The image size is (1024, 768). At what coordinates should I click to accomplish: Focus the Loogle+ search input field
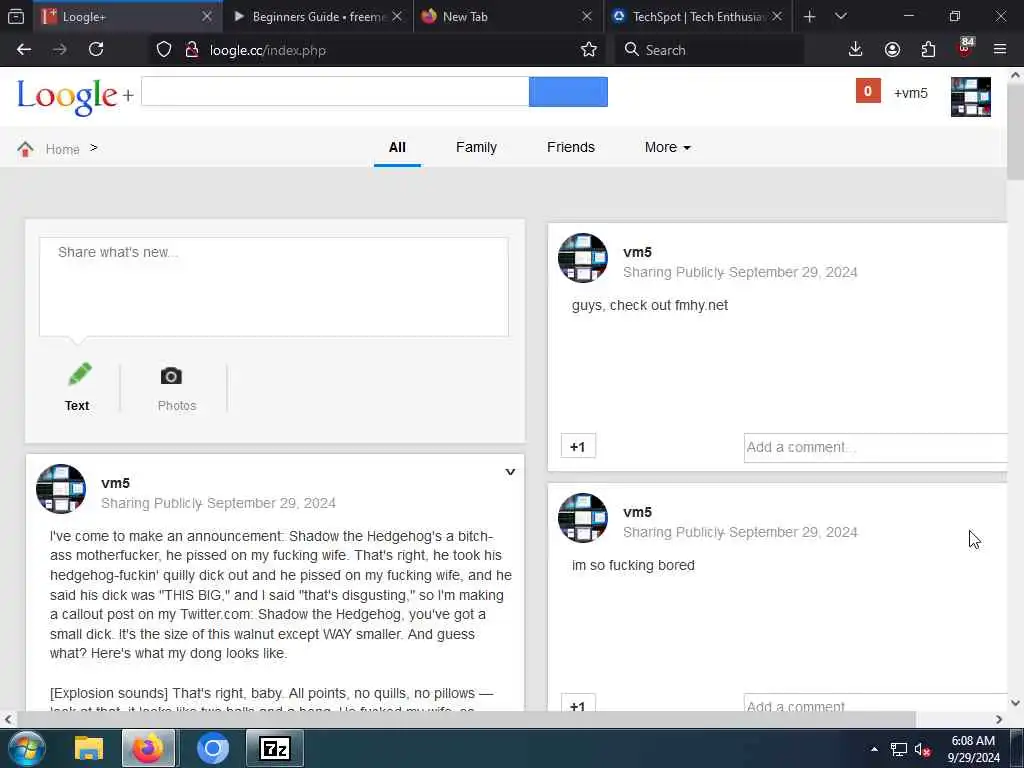[335, 91]
